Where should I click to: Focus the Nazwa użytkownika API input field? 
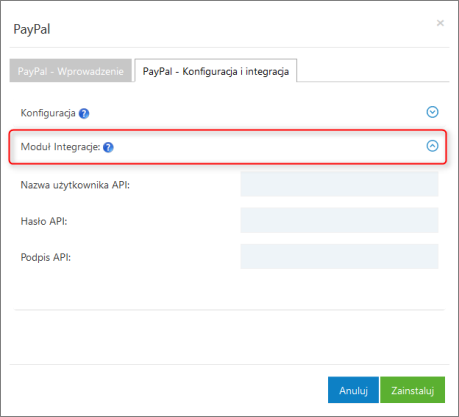[x=339, y=184]
